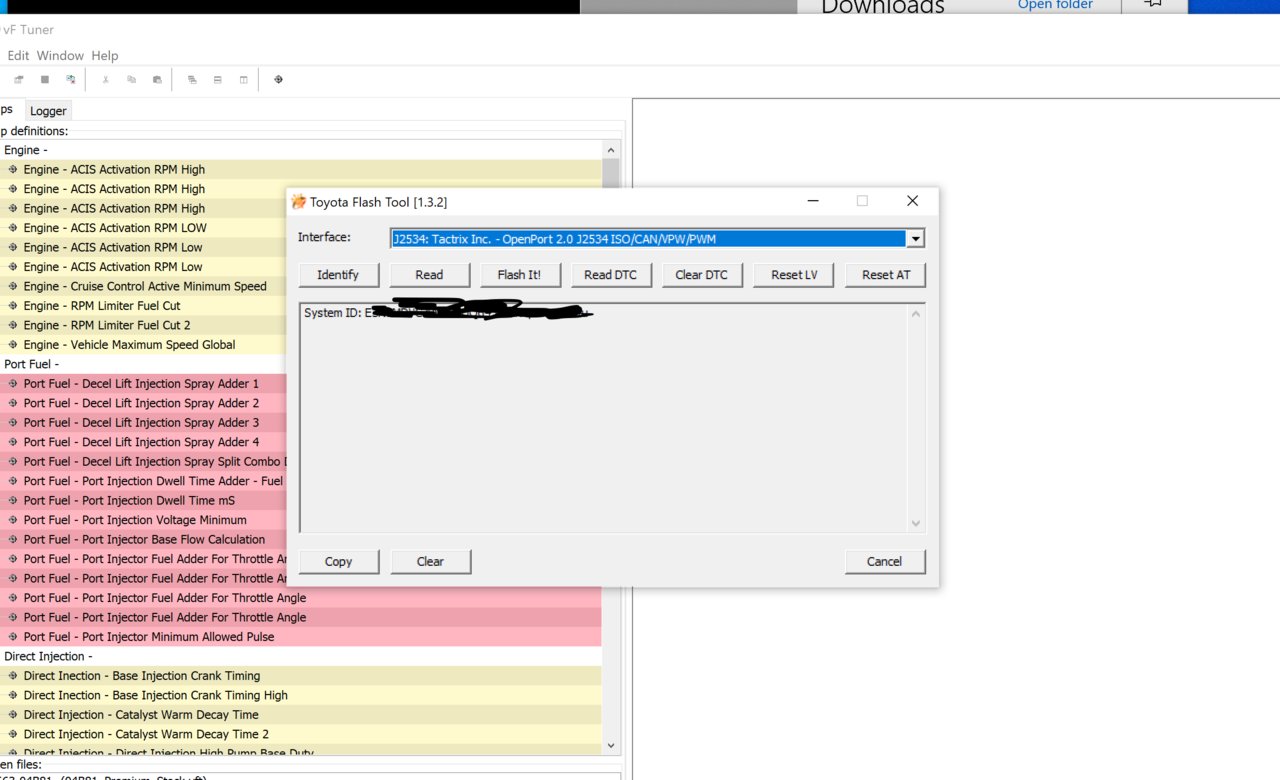
Task: Click the open file toolbar icon
Action: click(19, 80)
